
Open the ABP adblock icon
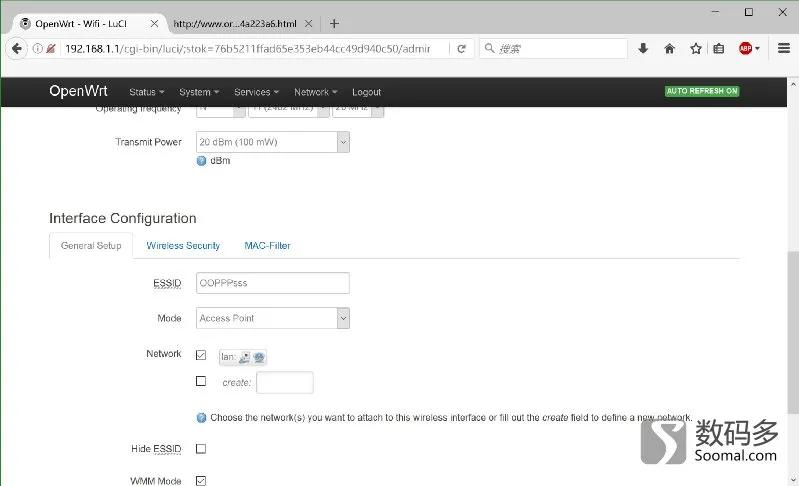click(745, 48)
